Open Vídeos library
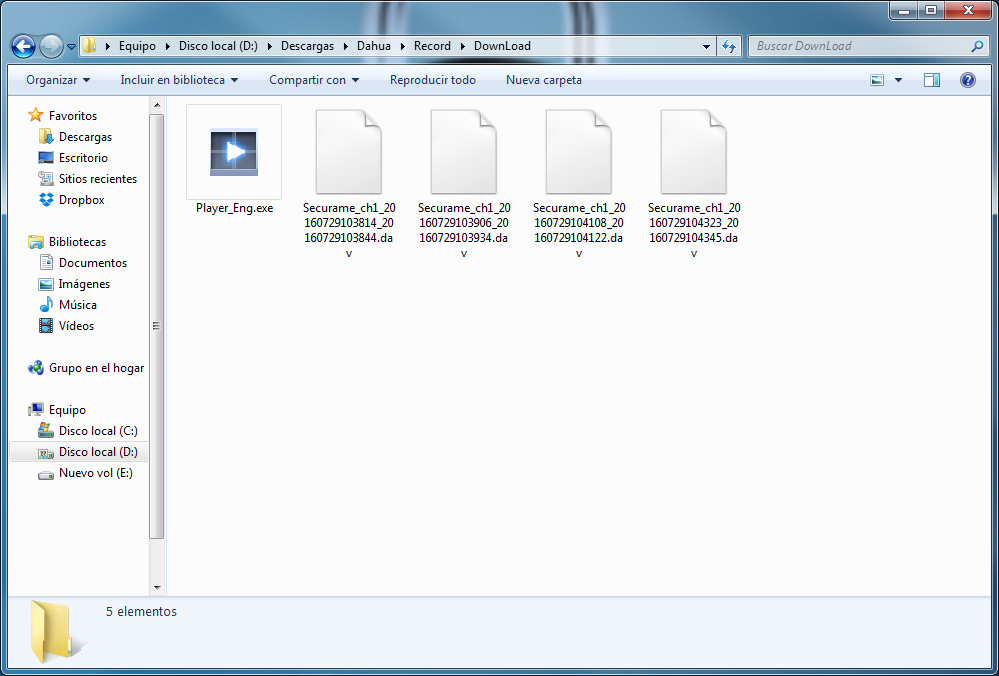Viewport: 999px width, 676px height. (76, 326)
